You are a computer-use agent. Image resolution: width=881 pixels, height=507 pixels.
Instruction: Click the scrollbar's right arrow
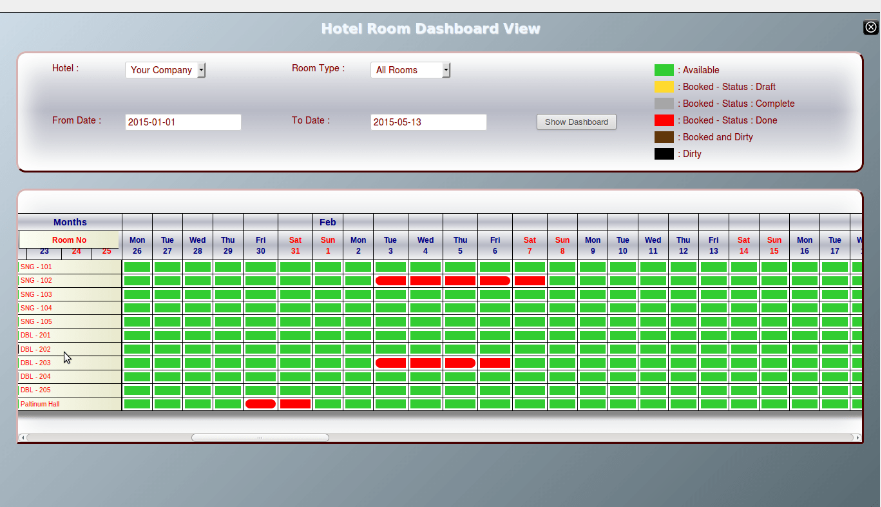click(x=857, y=438)
